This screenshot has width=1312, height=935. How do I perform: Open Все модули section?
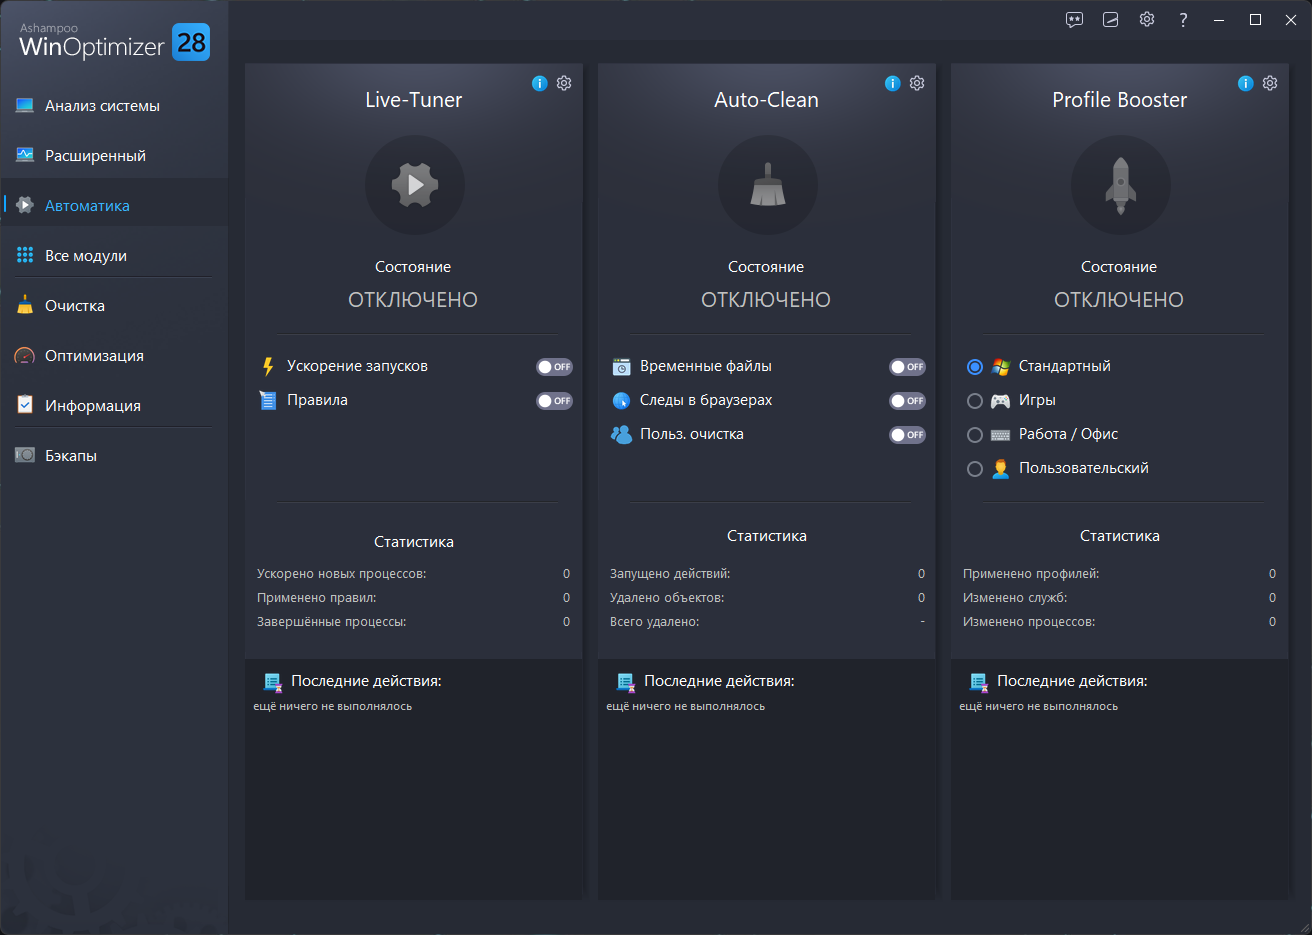pyautogui.click(x=114, y=256)
